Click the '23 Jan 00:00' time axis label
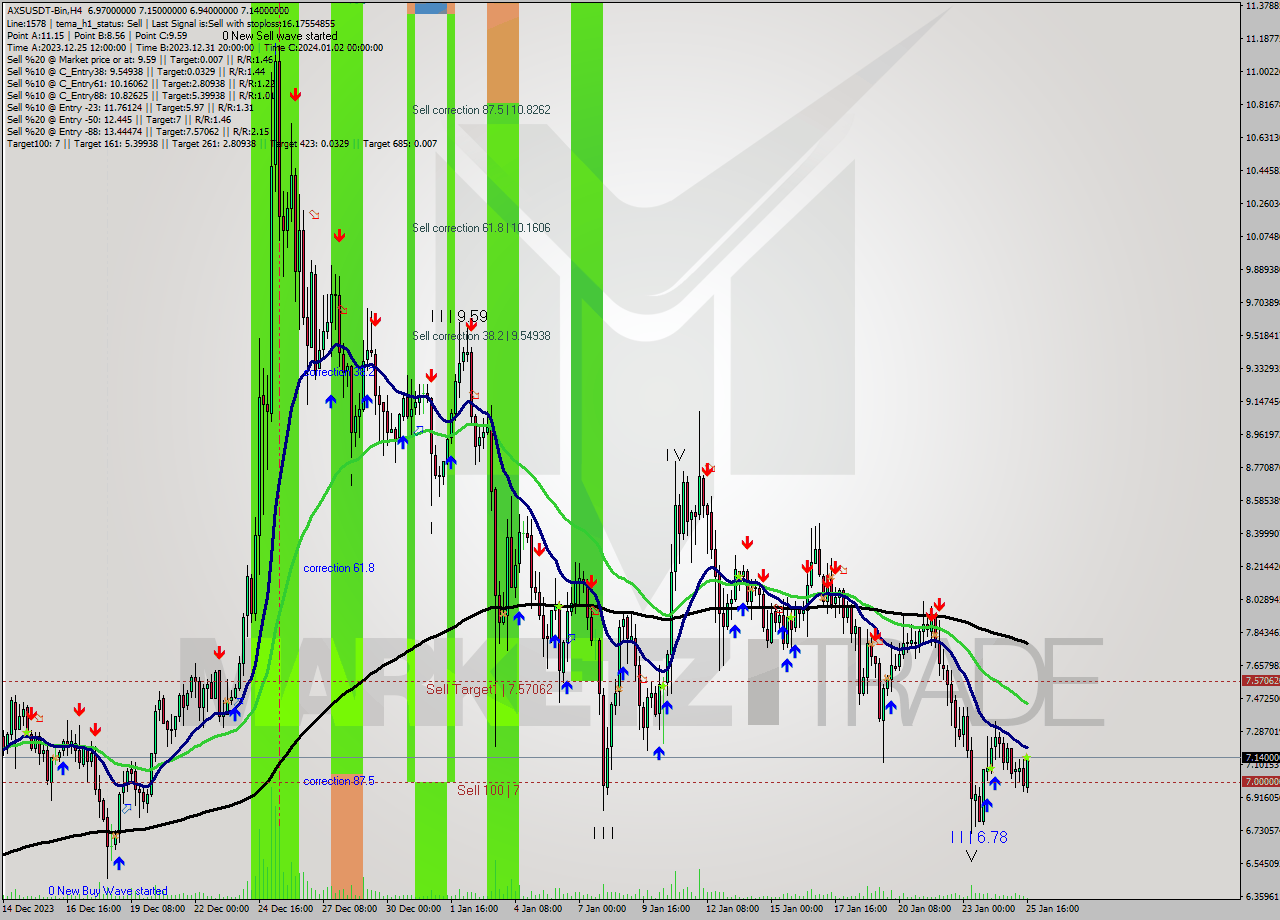This screenshot has height=920, width=1280. (x=988, y=909)
